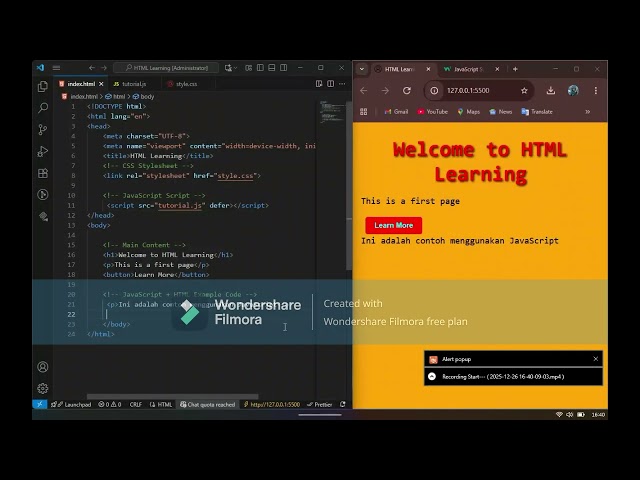The image size is (640, 480).
Task: Click the style.css link in code
Action: [235, 176]
